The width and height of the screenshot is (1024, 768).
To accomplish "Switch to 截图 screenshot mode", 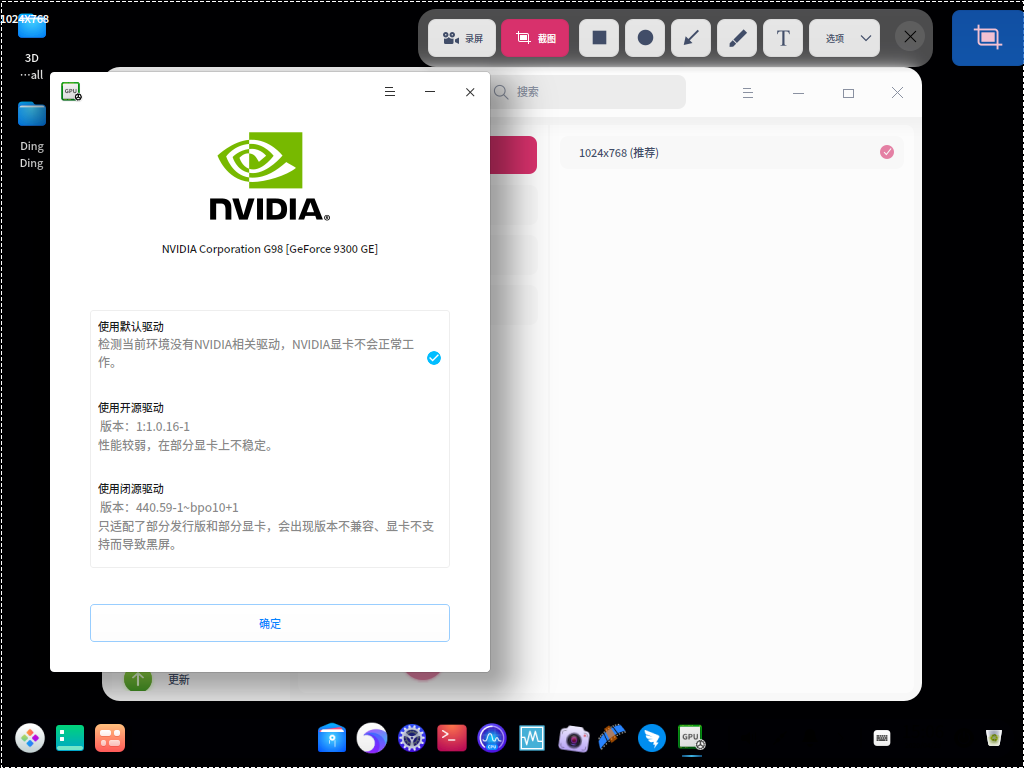I will [x=536, y=38].
